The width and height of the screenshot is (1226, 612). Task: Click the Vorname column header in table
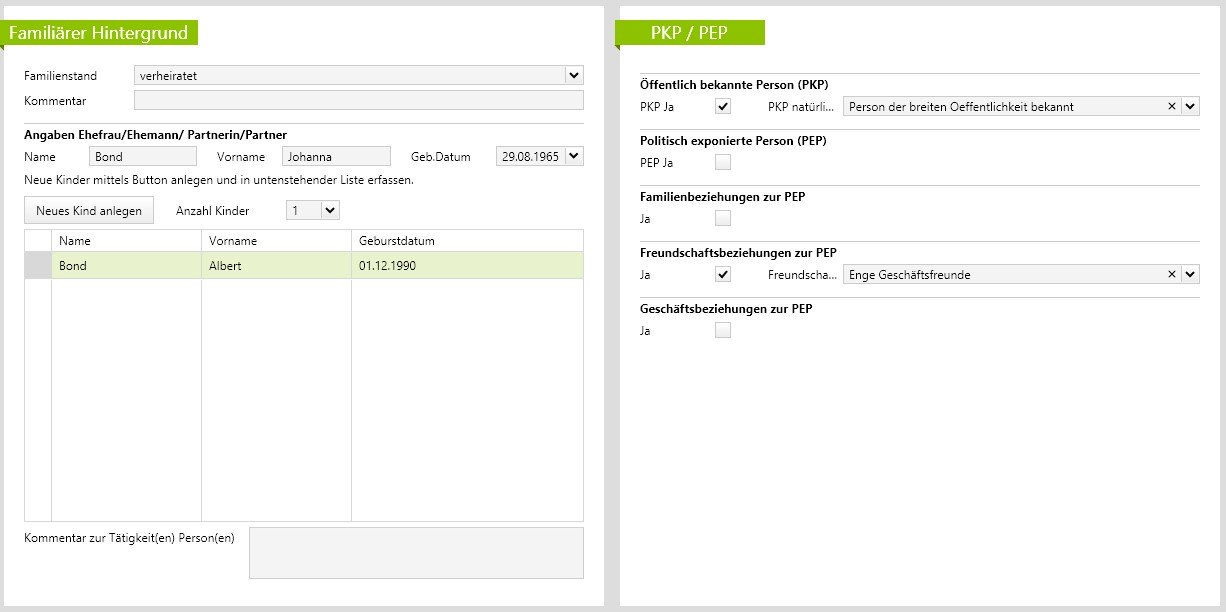(x=276, y=241)
